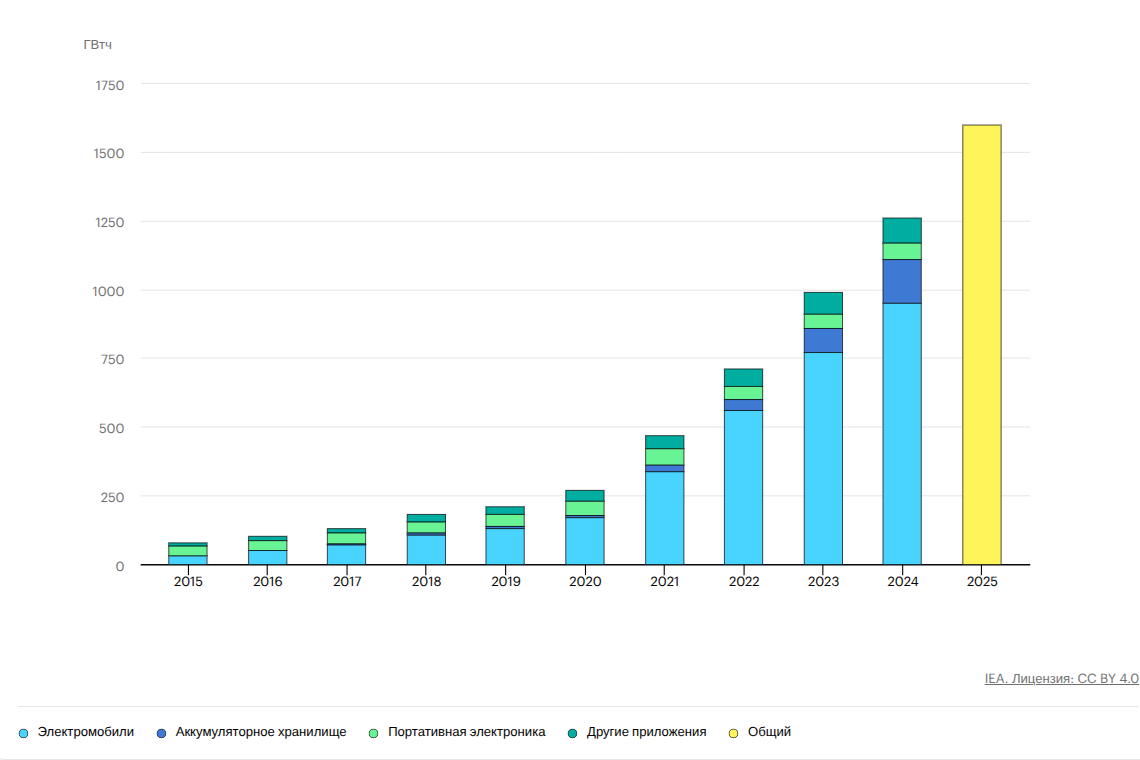Click light-green electronics segment of 2021 bar
This screenshot has height=760, width=1140.
(x=664, y=456)
